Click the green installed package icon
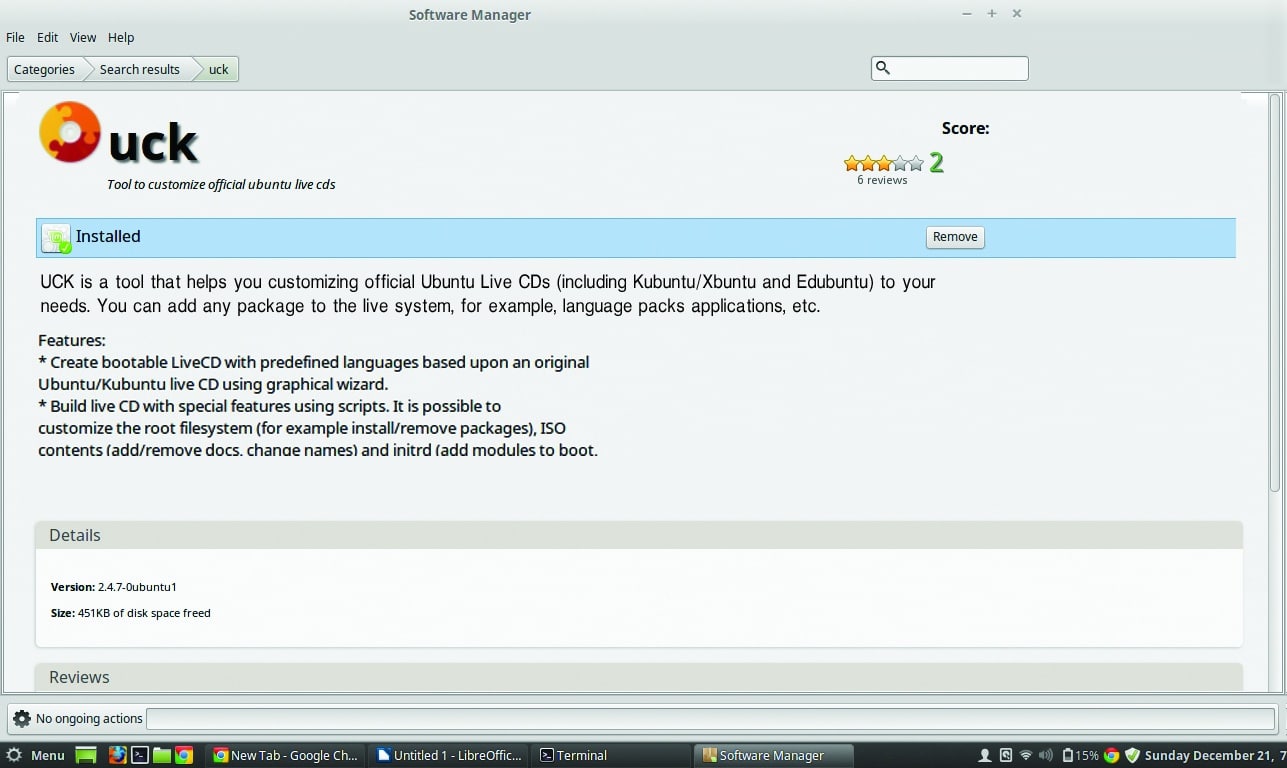This screenshot has width=1287, height=768. pos(56,237)
